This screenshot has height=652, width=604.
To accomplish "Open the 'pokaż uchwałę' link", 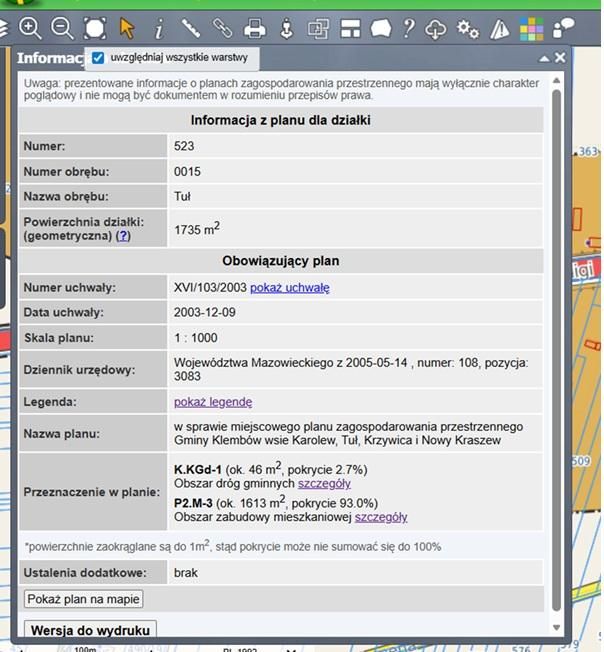I will (x=289, y=288).
